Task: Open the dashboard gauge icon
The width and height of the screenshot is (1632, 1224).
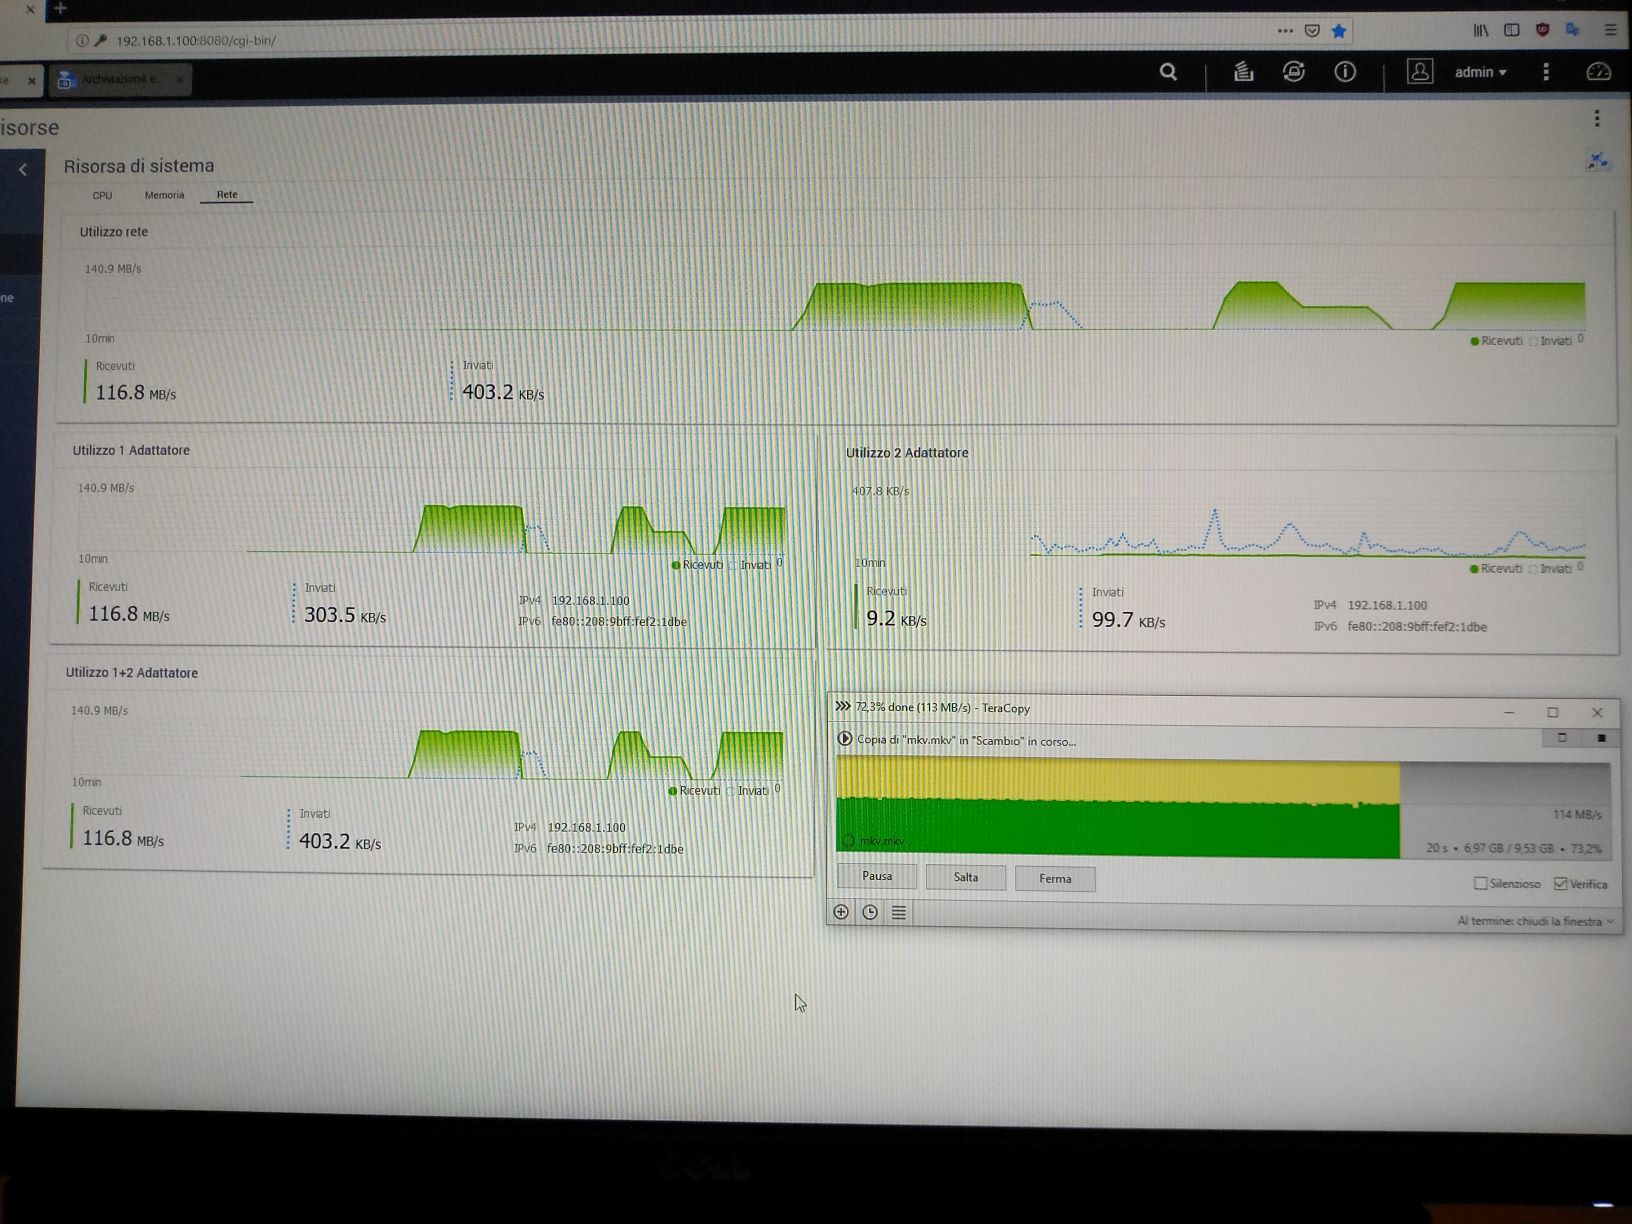Action: pyautogui.click(x=1599, y=72)
